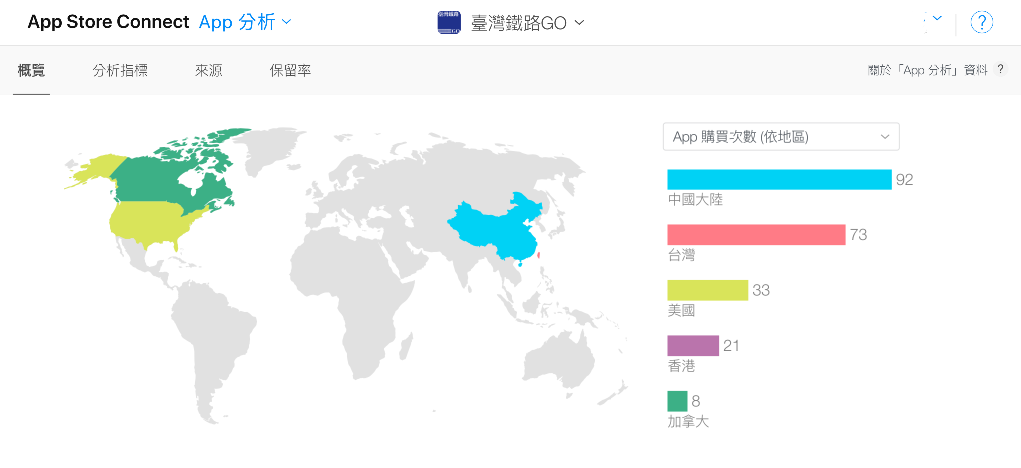This screenshot has height=468, width=1021.
Task: Click the purple 香港 bar
Action: click(693, 346)
